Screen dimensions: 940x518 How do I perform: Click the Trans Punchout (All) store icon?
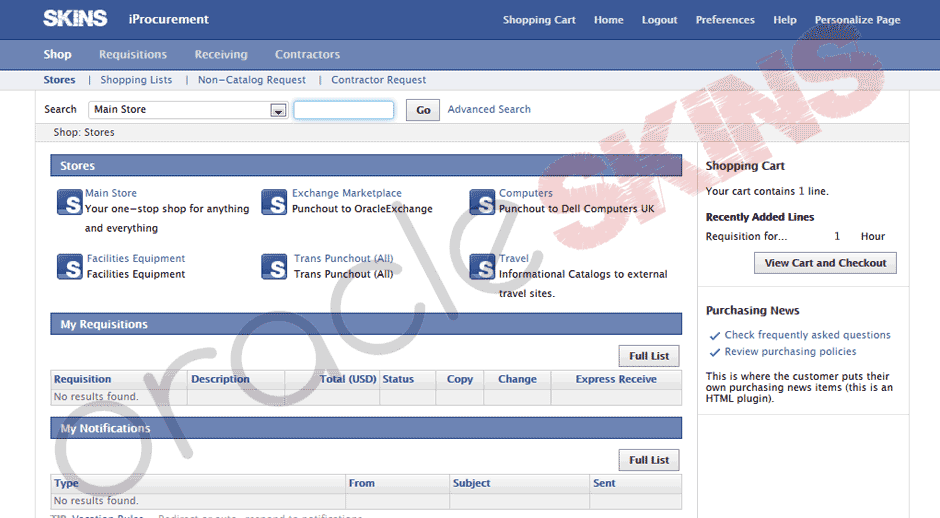pyautogui.click(x=274, y=267)
